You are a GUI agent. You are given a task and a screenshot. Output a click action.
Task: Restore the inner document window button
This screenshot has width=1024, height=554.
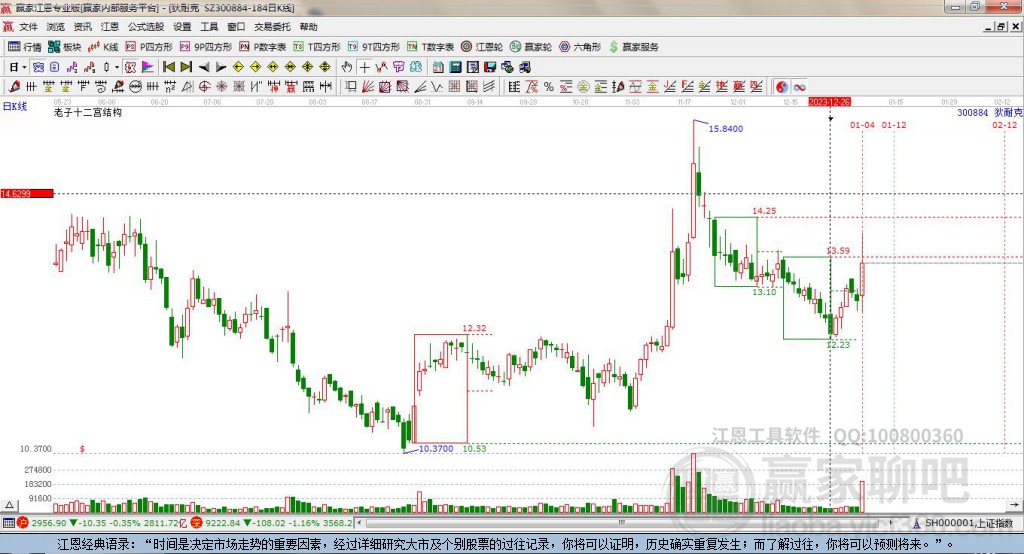(x=1001, y=27)
